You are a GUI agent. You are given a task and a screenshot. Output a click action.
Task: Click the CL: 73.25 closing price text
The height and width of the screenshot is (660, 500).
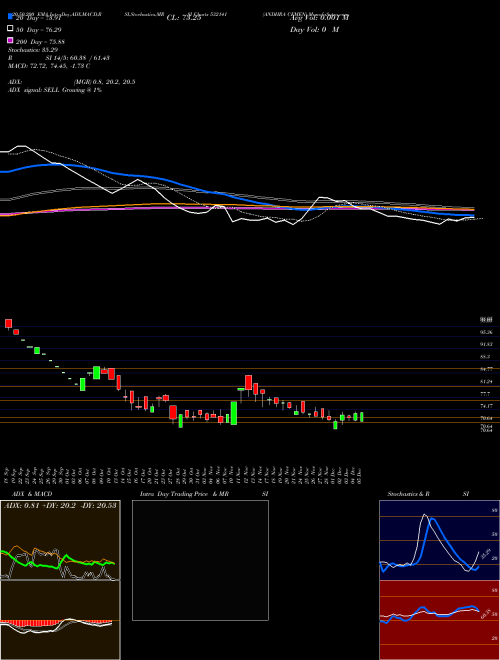click(x=184, y=18)
